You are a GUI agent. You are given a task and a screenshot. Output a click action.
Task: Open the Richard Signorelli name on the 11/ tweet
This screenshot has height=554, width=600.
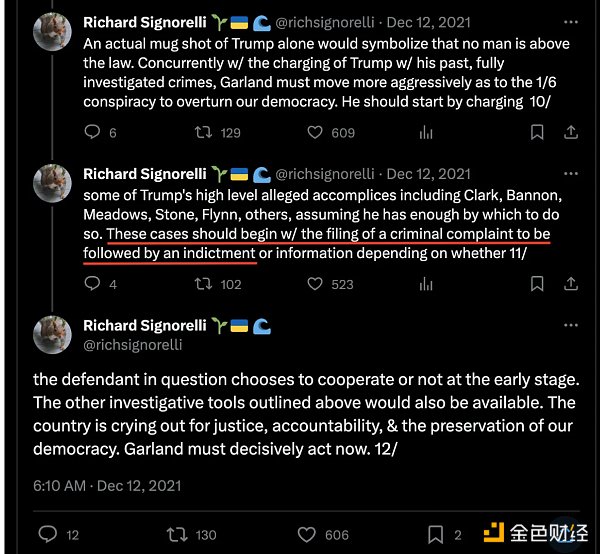pos(144,174)
